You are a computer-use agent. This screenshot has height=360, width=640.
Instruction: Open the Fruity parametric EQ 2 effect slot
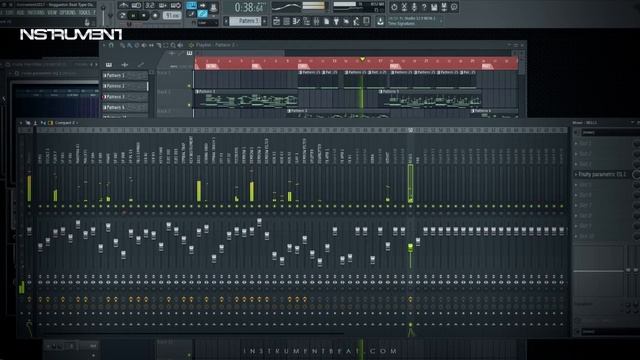(602, 174)
